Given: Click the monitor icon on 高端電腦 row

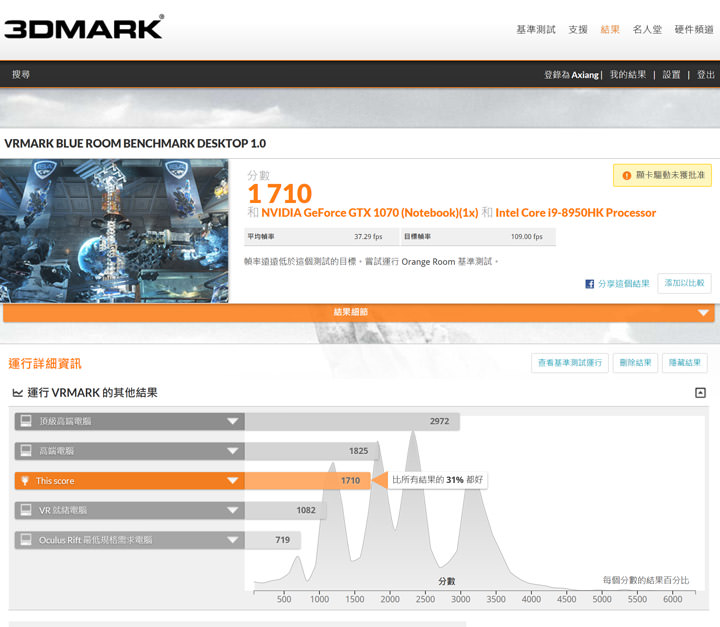Looking at the screenshot, I should [26, 451].
